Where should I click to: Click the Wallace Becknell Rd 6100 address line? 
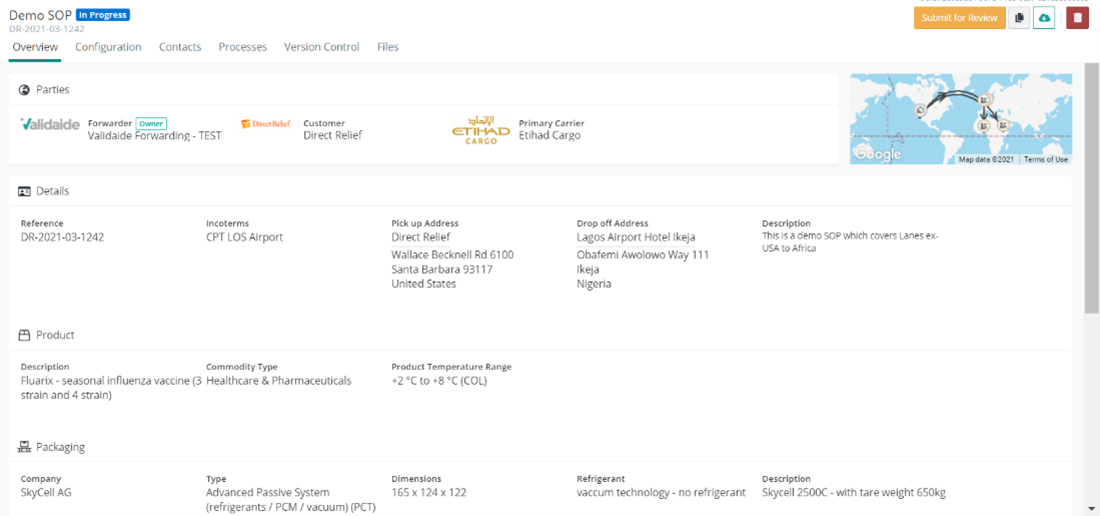[x=452, y=254]
